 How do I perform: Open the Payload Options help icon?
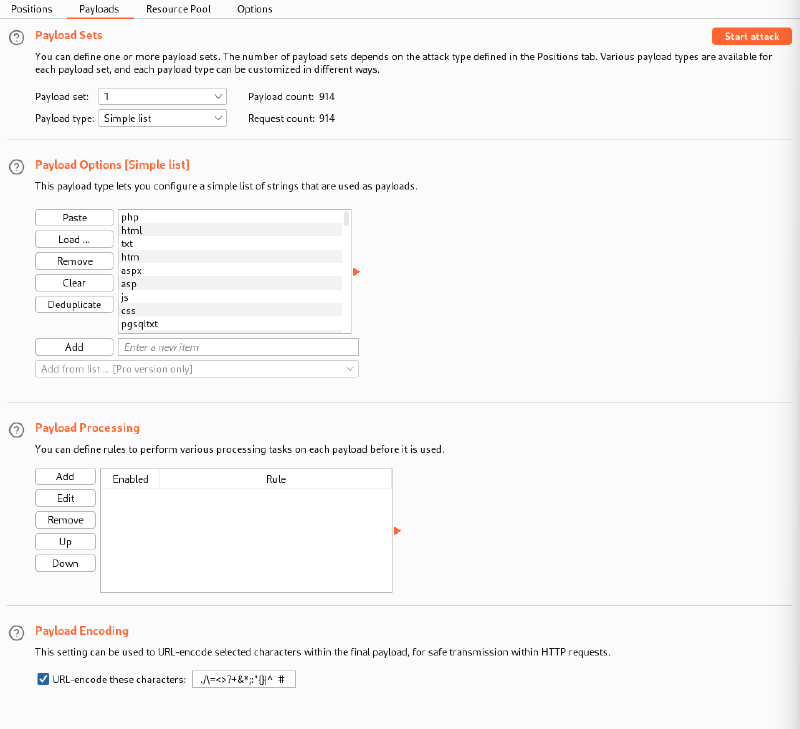[16, 165]
